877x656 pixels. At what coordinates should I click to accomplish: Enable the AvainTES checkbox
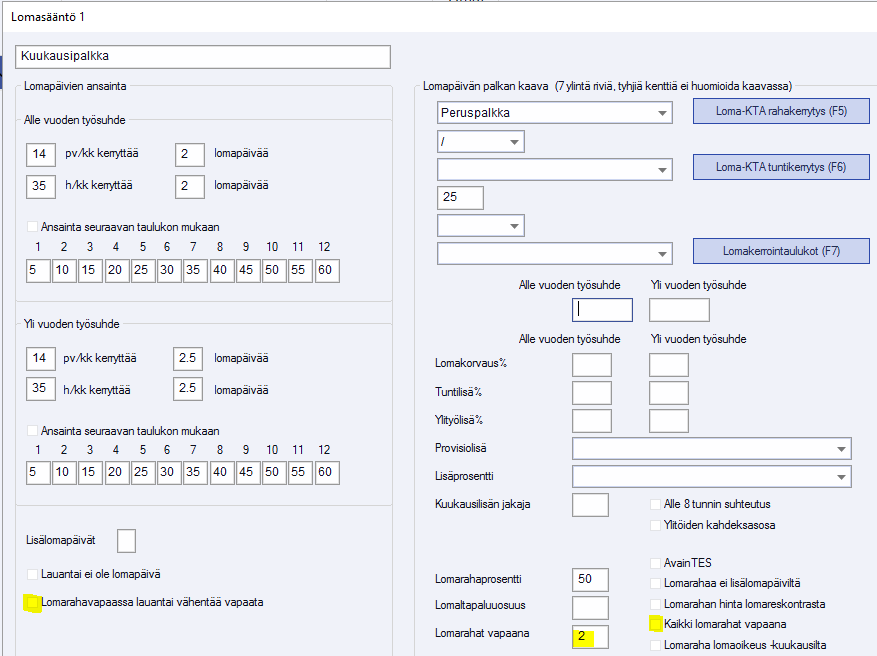coord(656,563)
